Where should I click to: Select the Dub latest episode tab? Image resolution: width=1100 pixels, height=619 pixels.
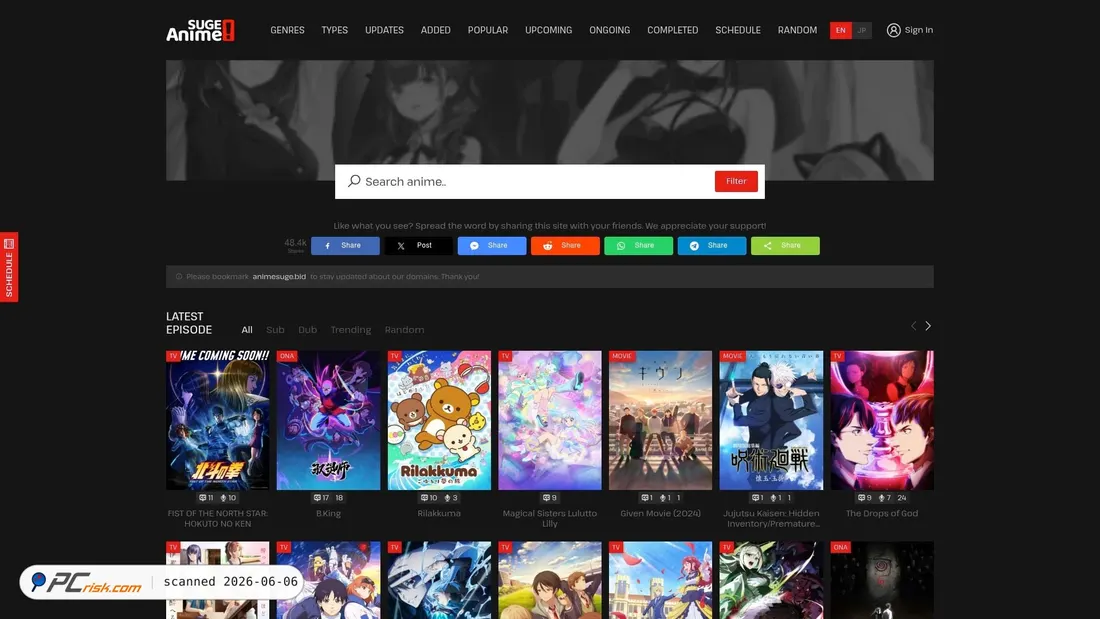click(x=307, y=330)
